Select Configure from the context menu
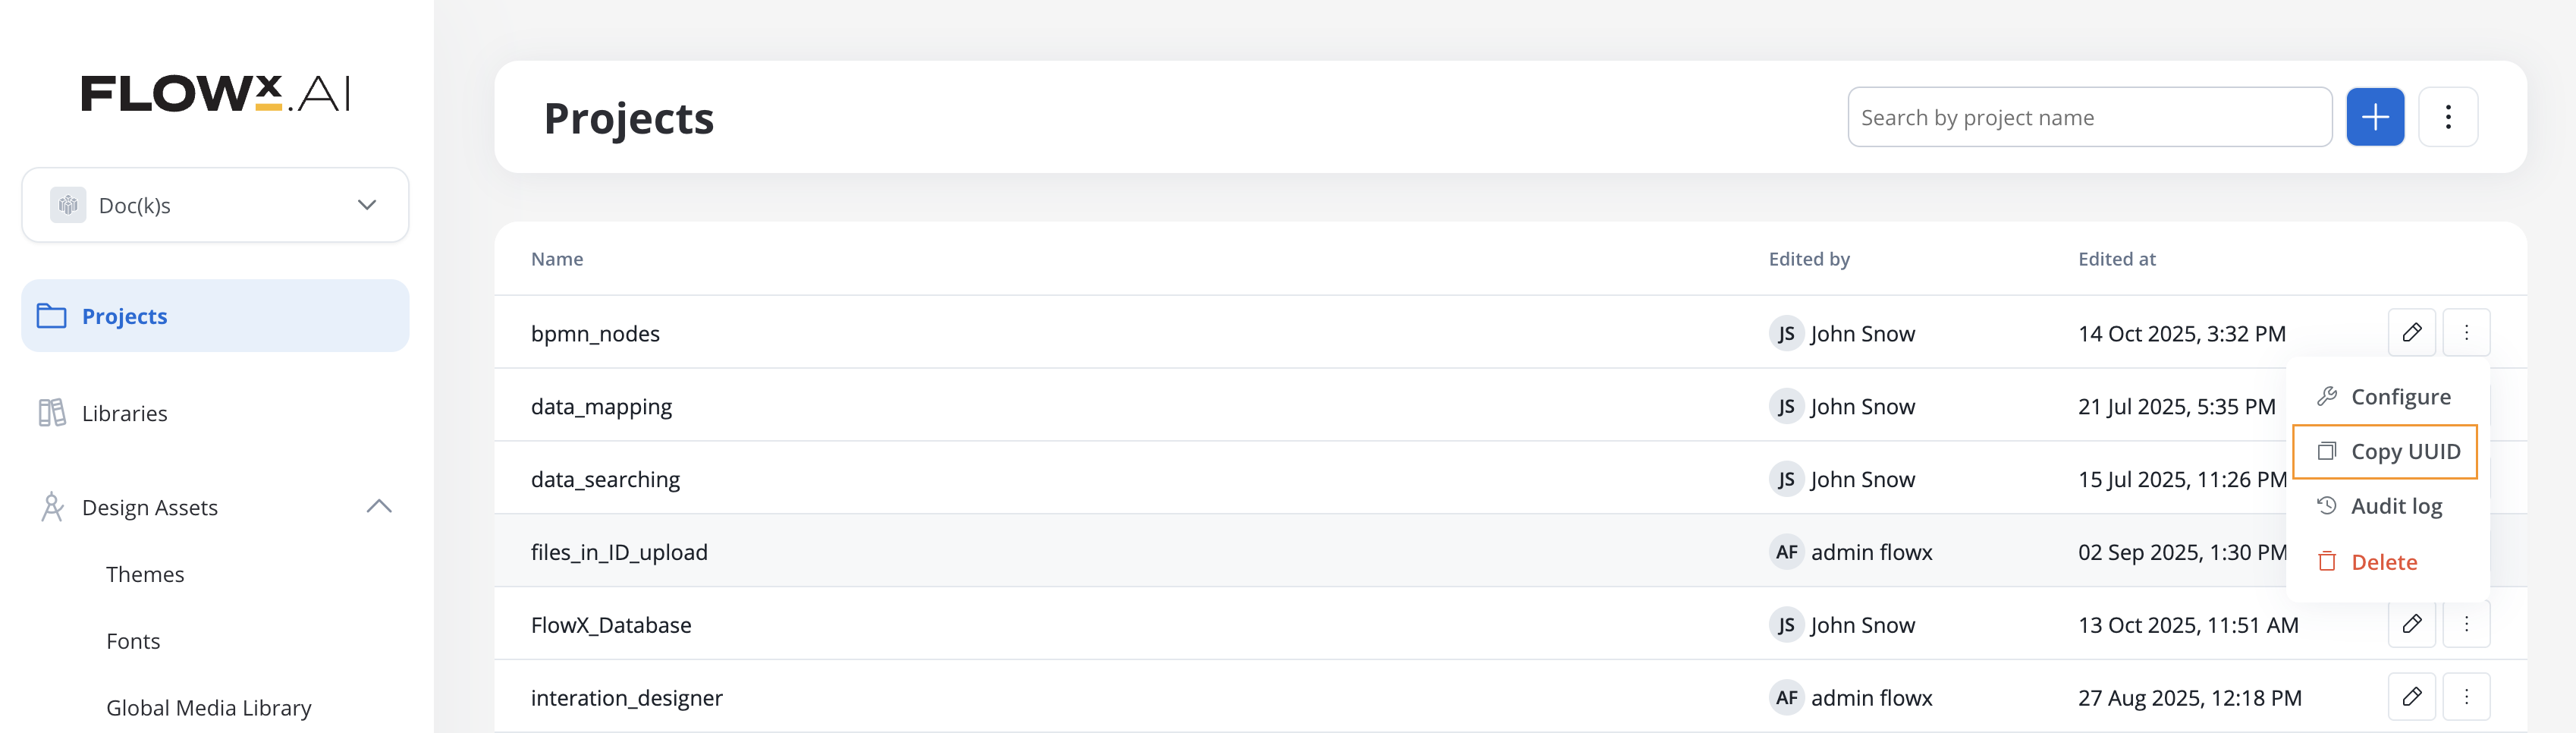2576x733 pixels. [x=2399, y=397]
